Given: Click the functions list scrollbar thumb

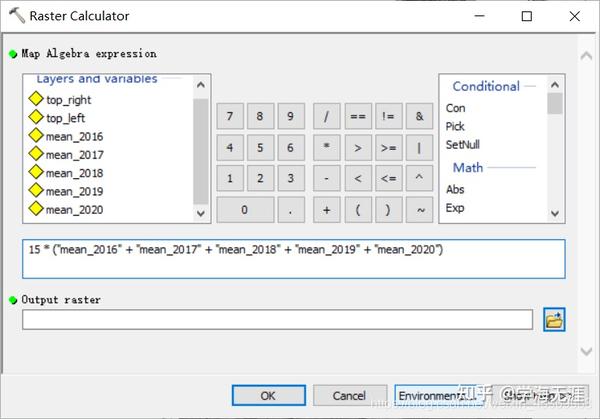Looking at the screenshot, I should [554, 103].
